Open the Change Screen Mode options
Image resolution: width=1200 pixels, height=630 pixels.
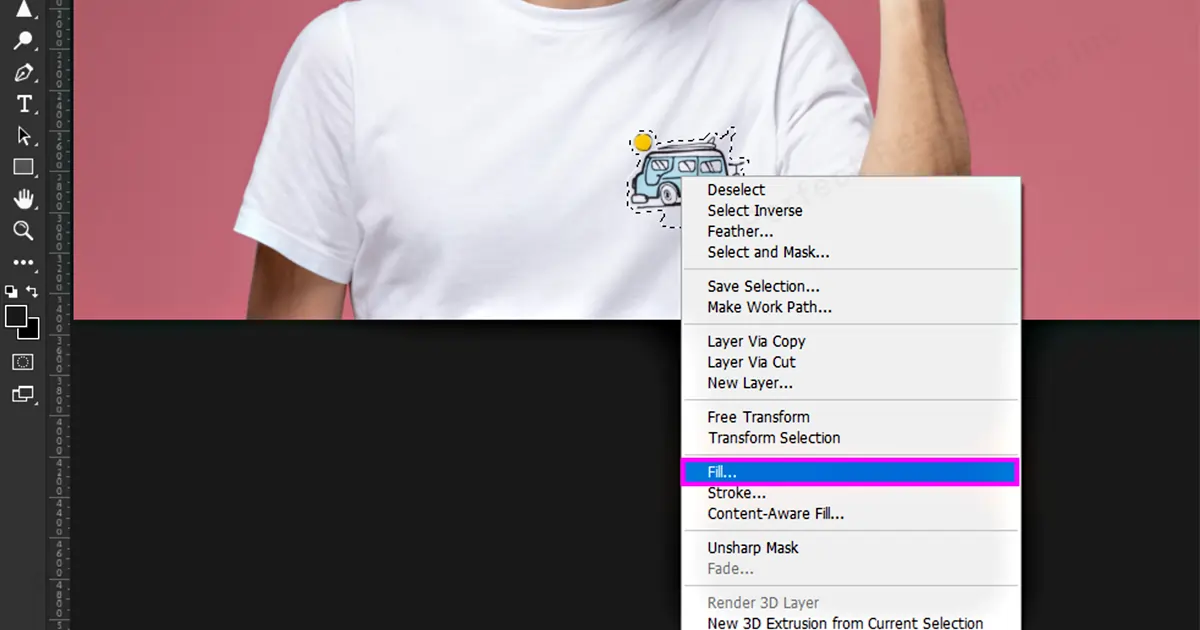tap(23, 394)
